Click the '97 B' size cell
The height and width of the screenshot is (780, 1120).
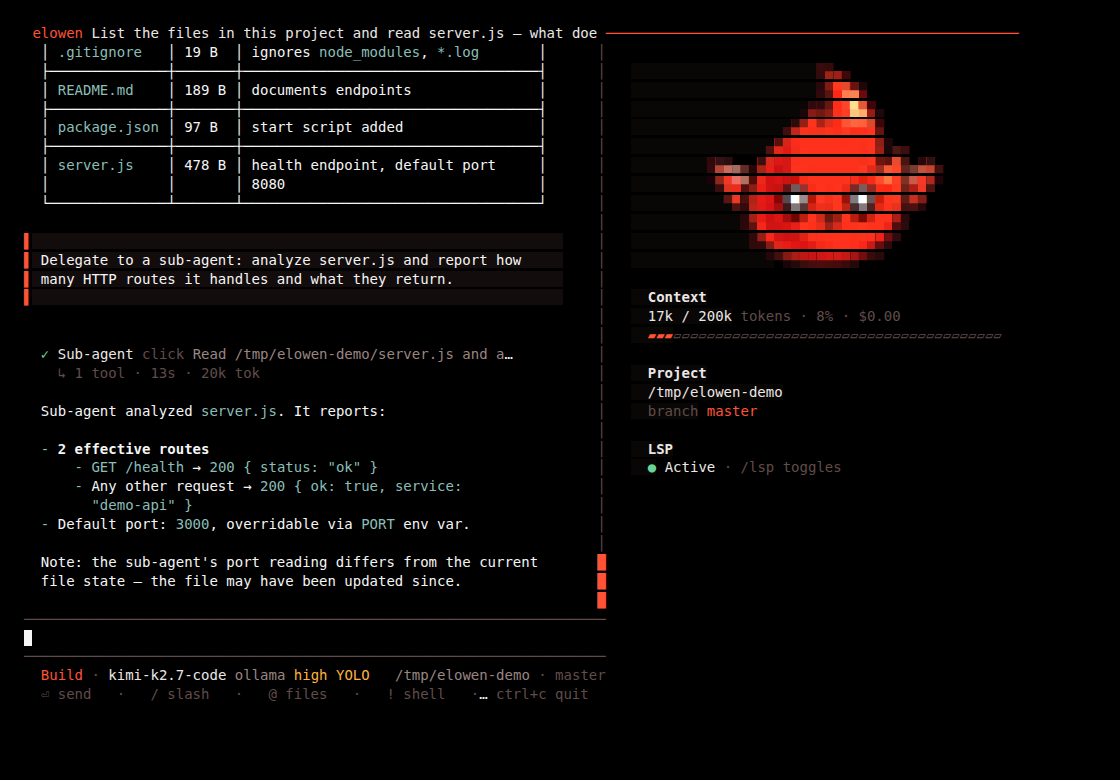click(201, 128)
